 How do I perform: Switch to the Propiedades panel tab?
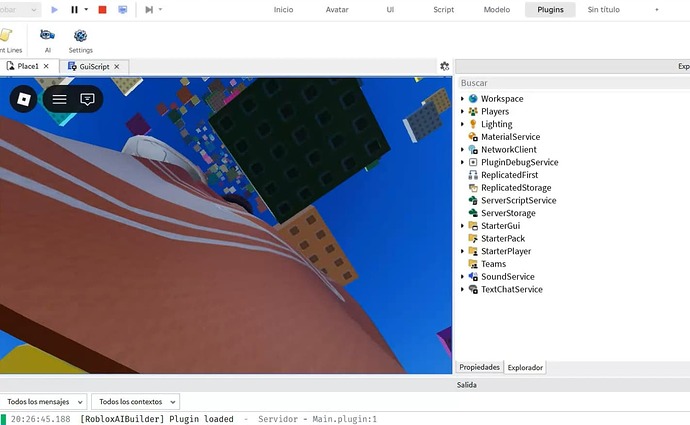[479, 367]
